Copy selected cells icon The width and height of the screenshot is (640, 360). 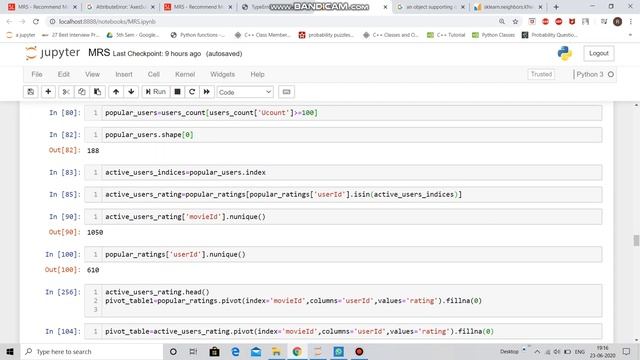pyautogui.click(x=82, y=92)
